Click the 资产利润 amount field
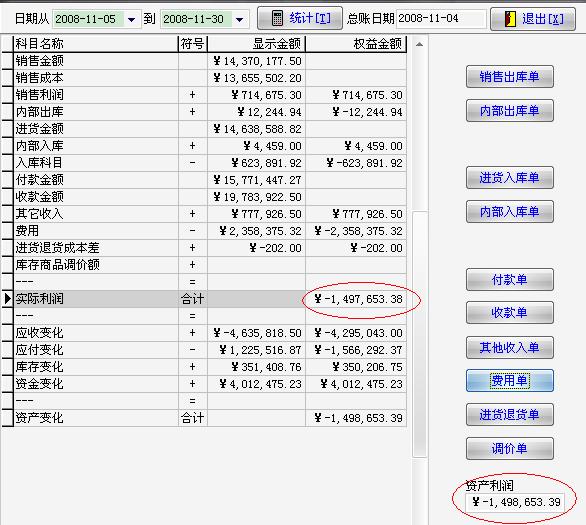Image resolution: width=586 pixels, height=525 pixels. (515, 502)
